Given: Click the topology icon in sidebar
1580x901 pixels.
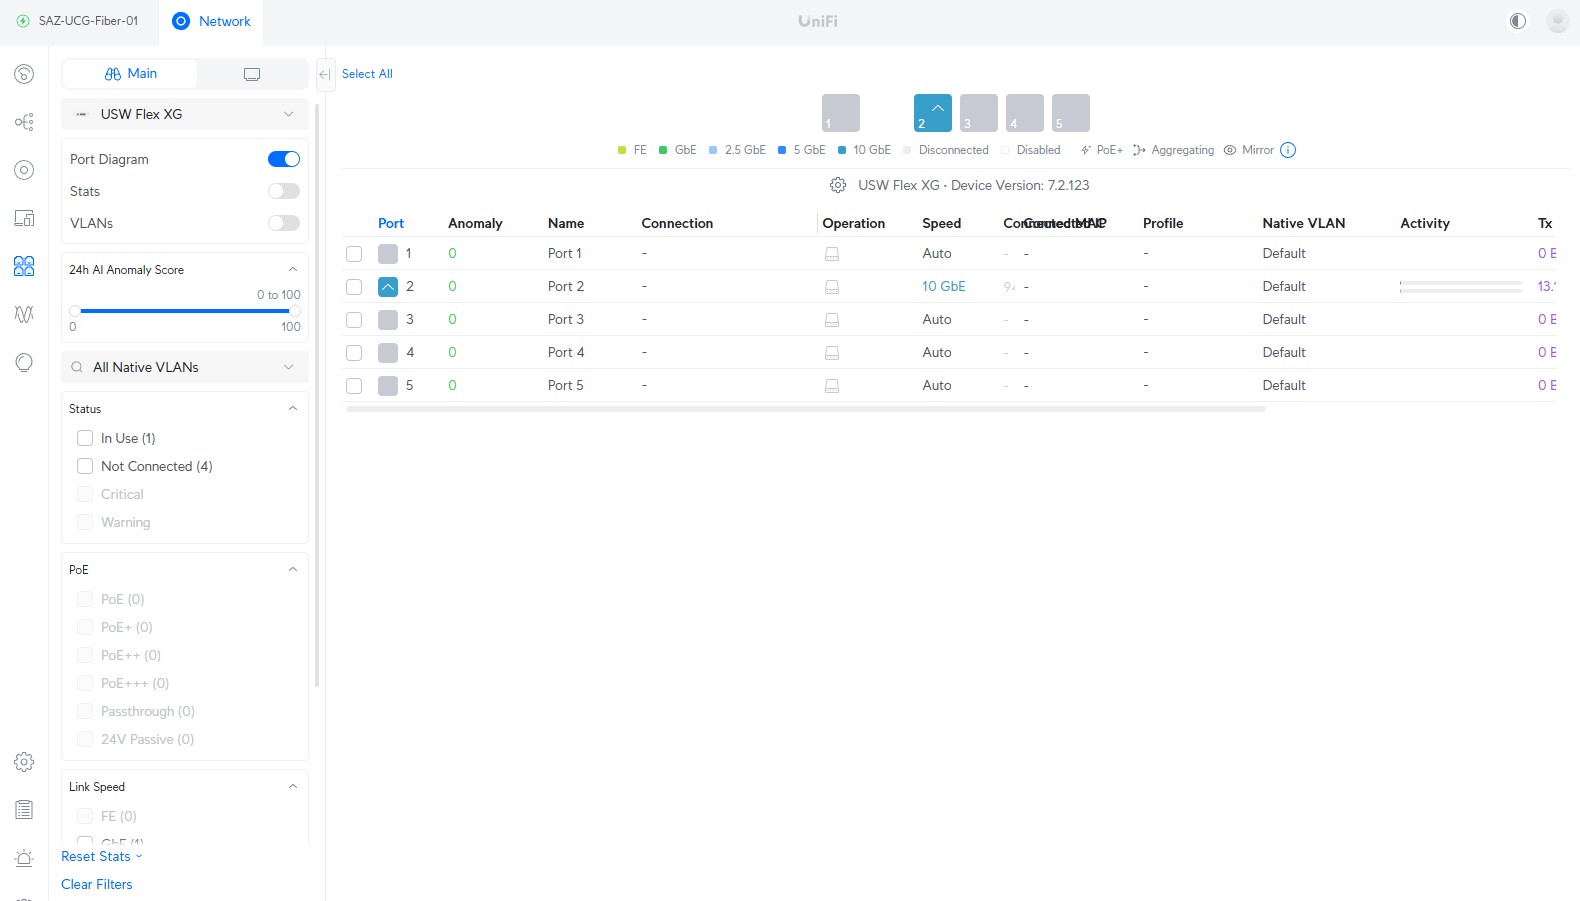Looking at the screenshot, I should [24, 122].
